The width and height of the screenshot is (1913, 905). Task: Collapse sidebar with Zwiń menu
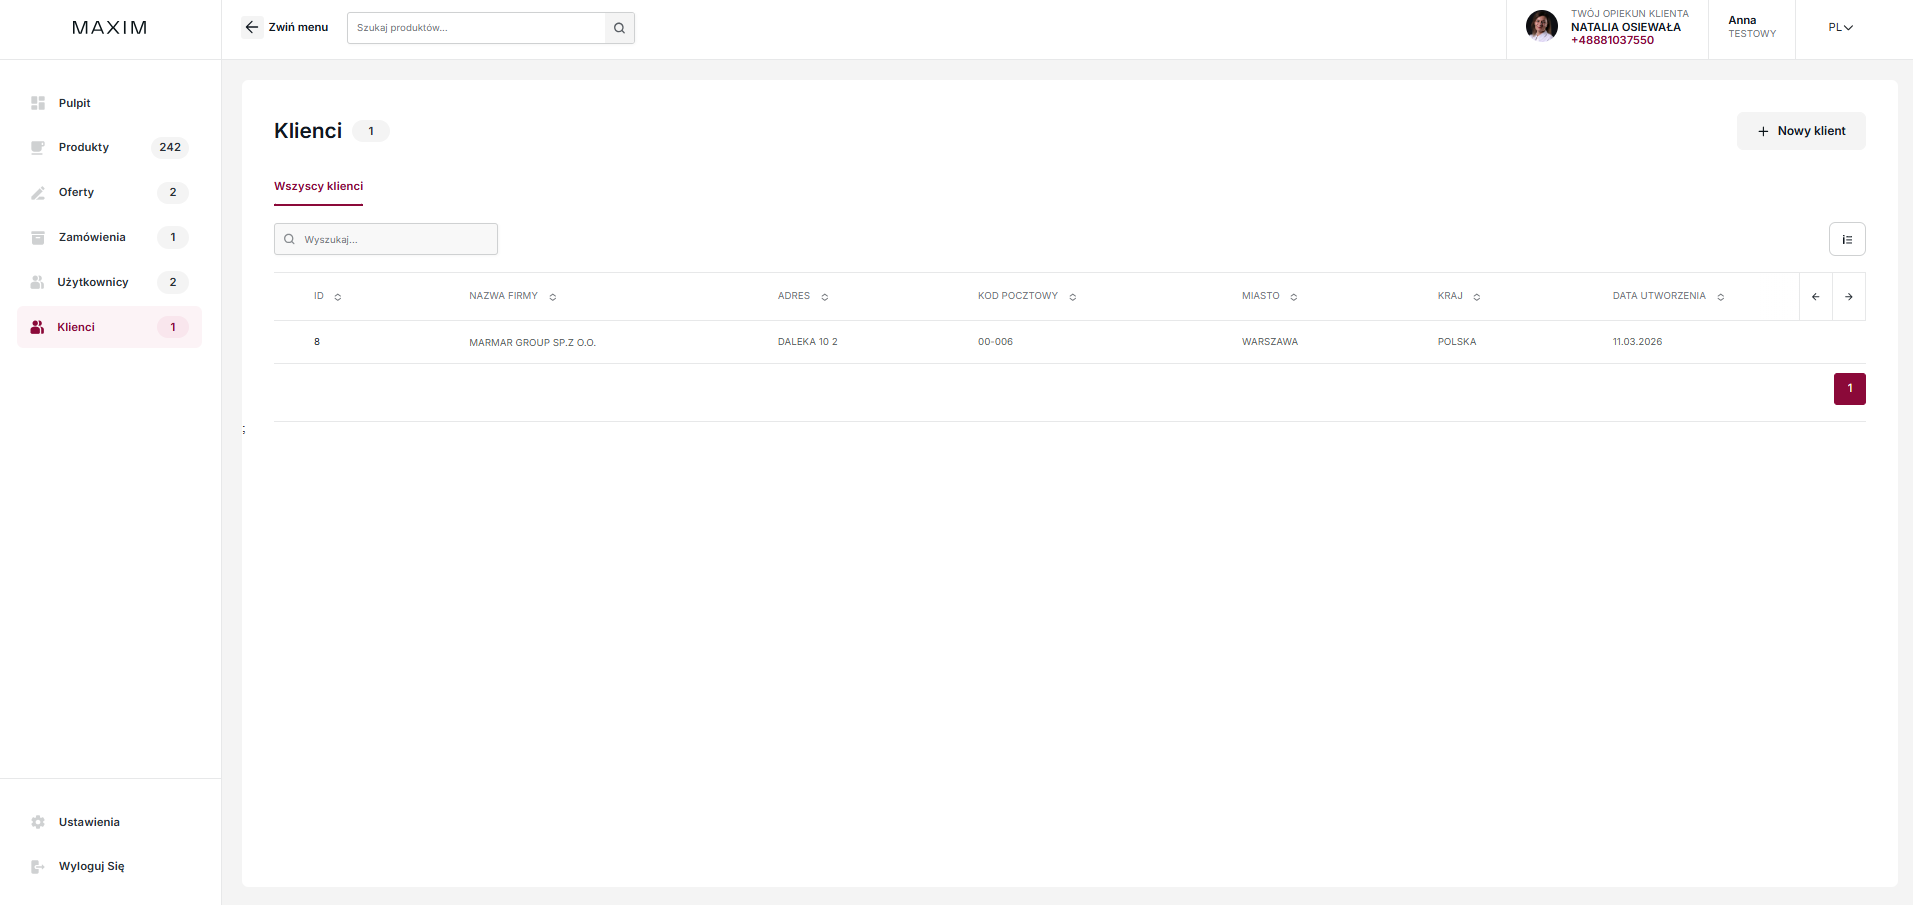pos(285,28)
